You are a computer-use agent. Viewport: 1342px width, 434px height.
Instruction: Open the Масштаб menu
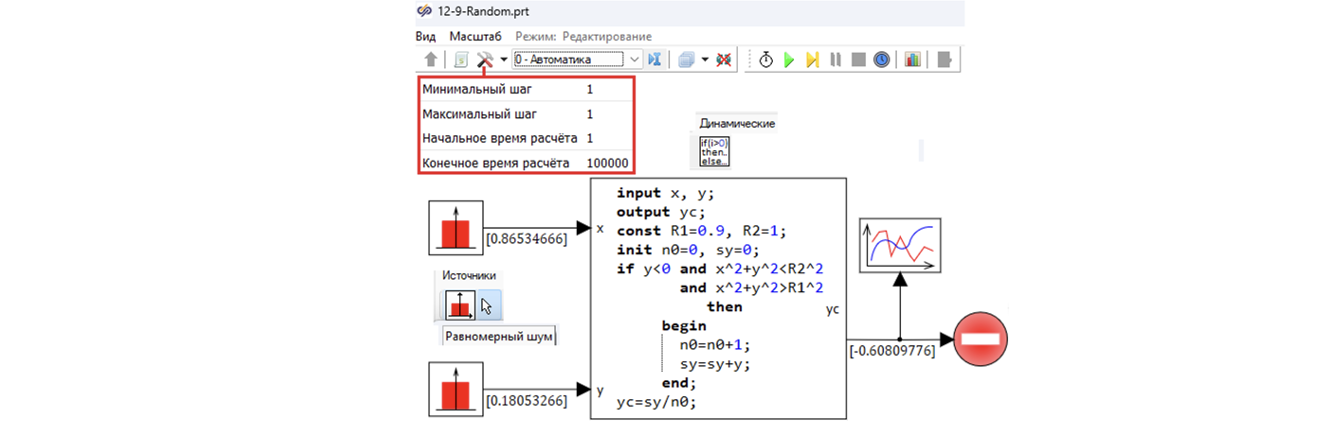(475, 35)
